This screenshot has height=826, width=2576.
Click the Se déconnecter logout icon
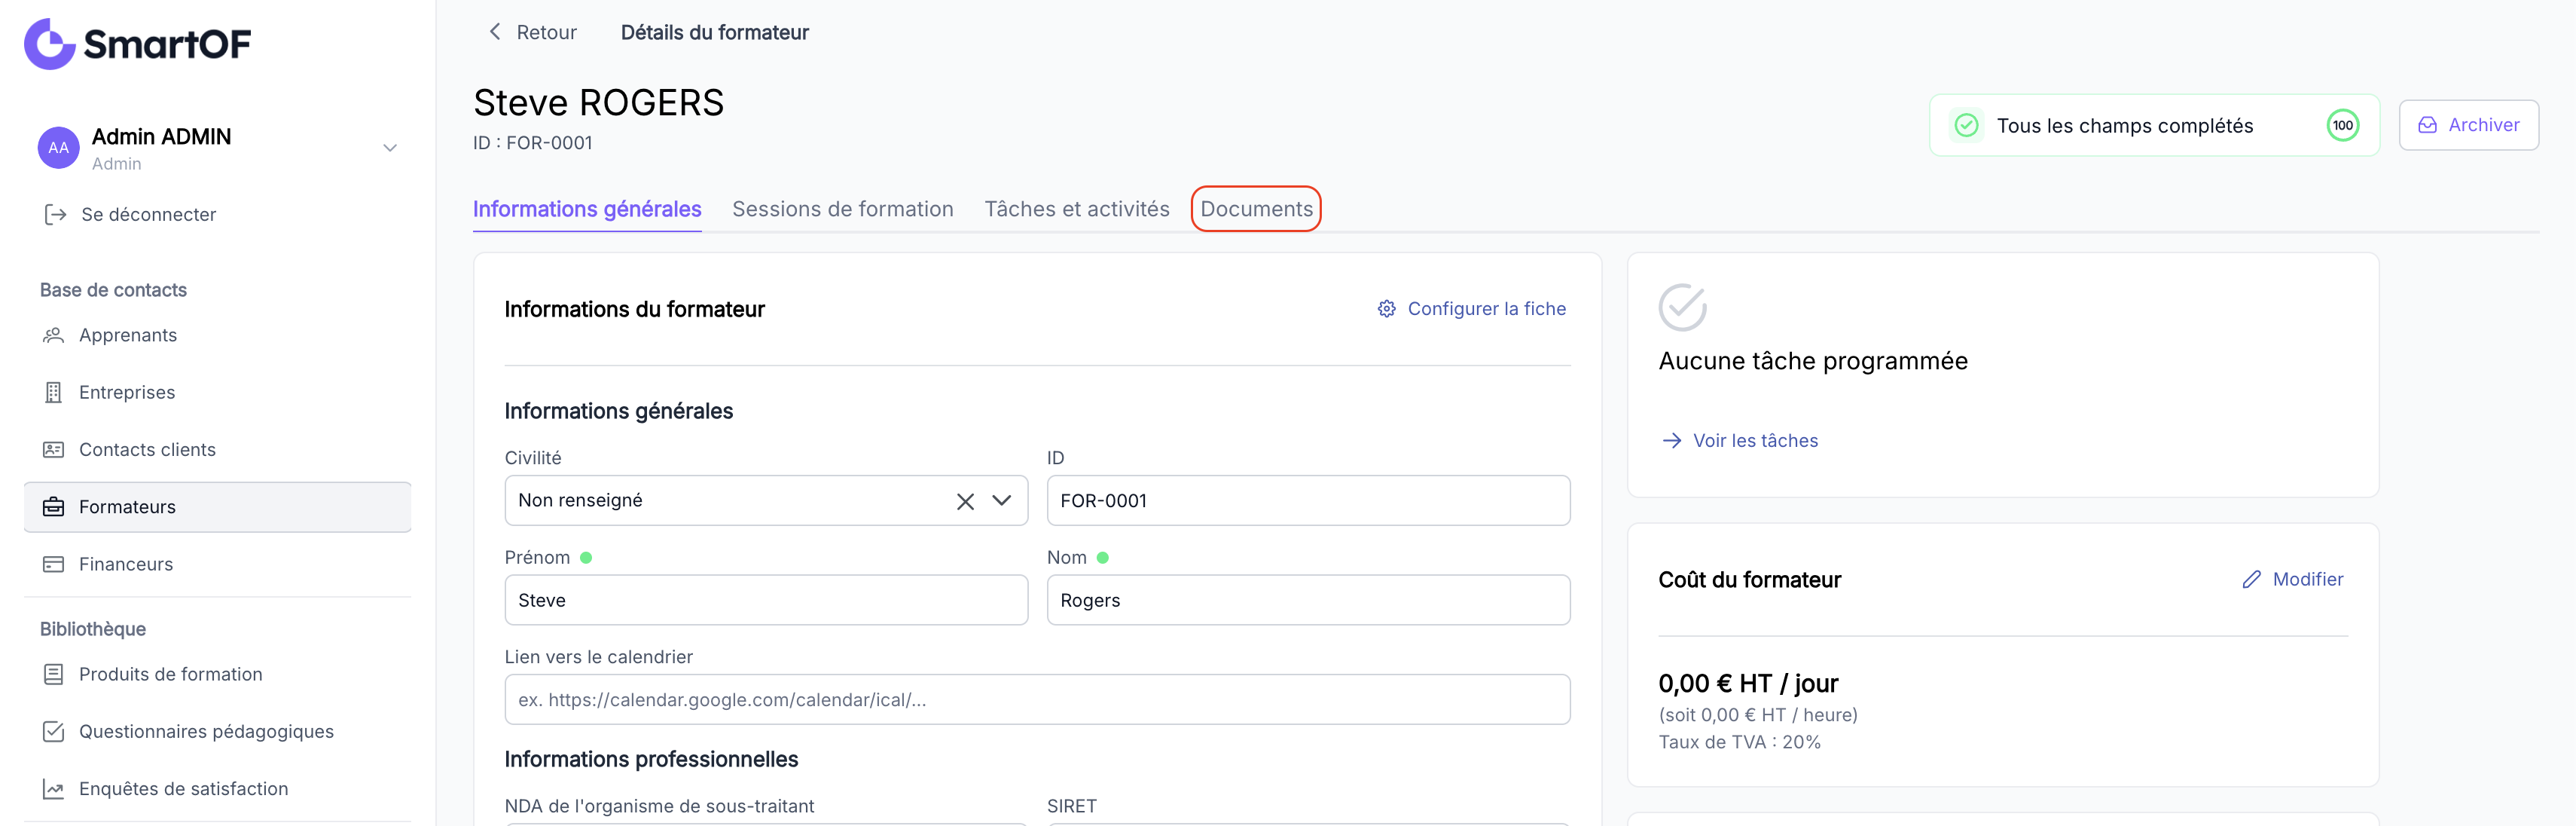pyautogui.click(x=55, y=215)
